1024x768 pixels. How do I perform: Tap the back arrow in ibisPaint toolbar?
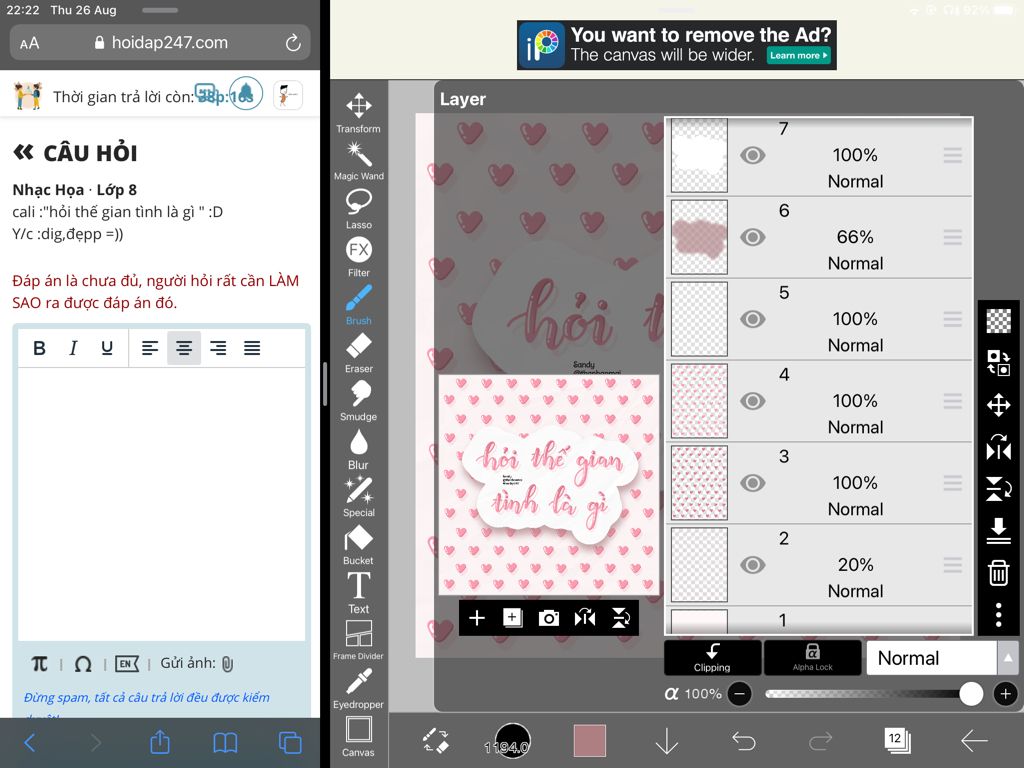(974, 741)
